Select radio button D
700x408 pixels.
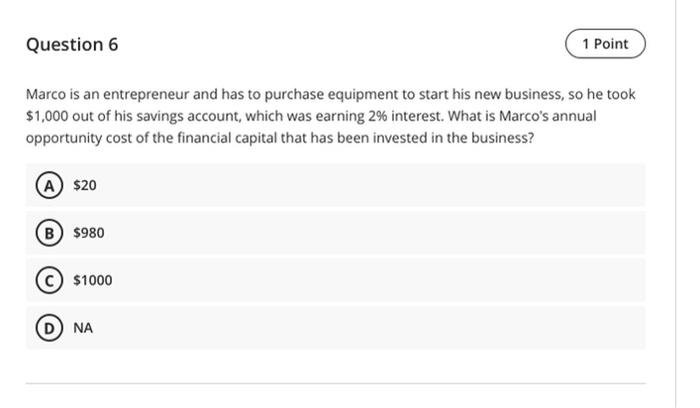point(45,328)
